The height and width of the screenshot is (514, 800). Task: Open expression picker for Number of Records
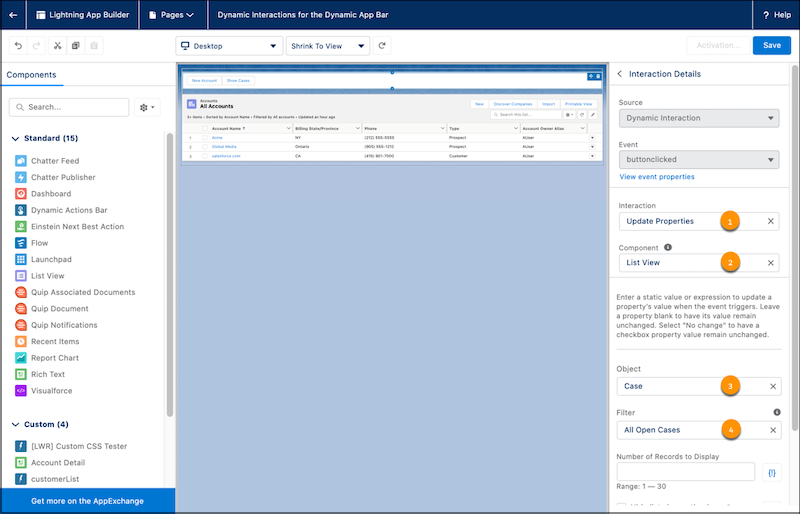[x=772, y=473]
